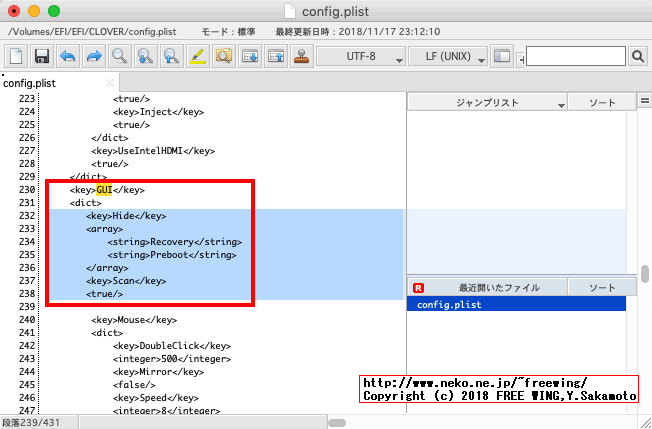Viewport: 652px width, 429px height.
Task: Click the Speed key on line 246
Action: tap(153, 398)
